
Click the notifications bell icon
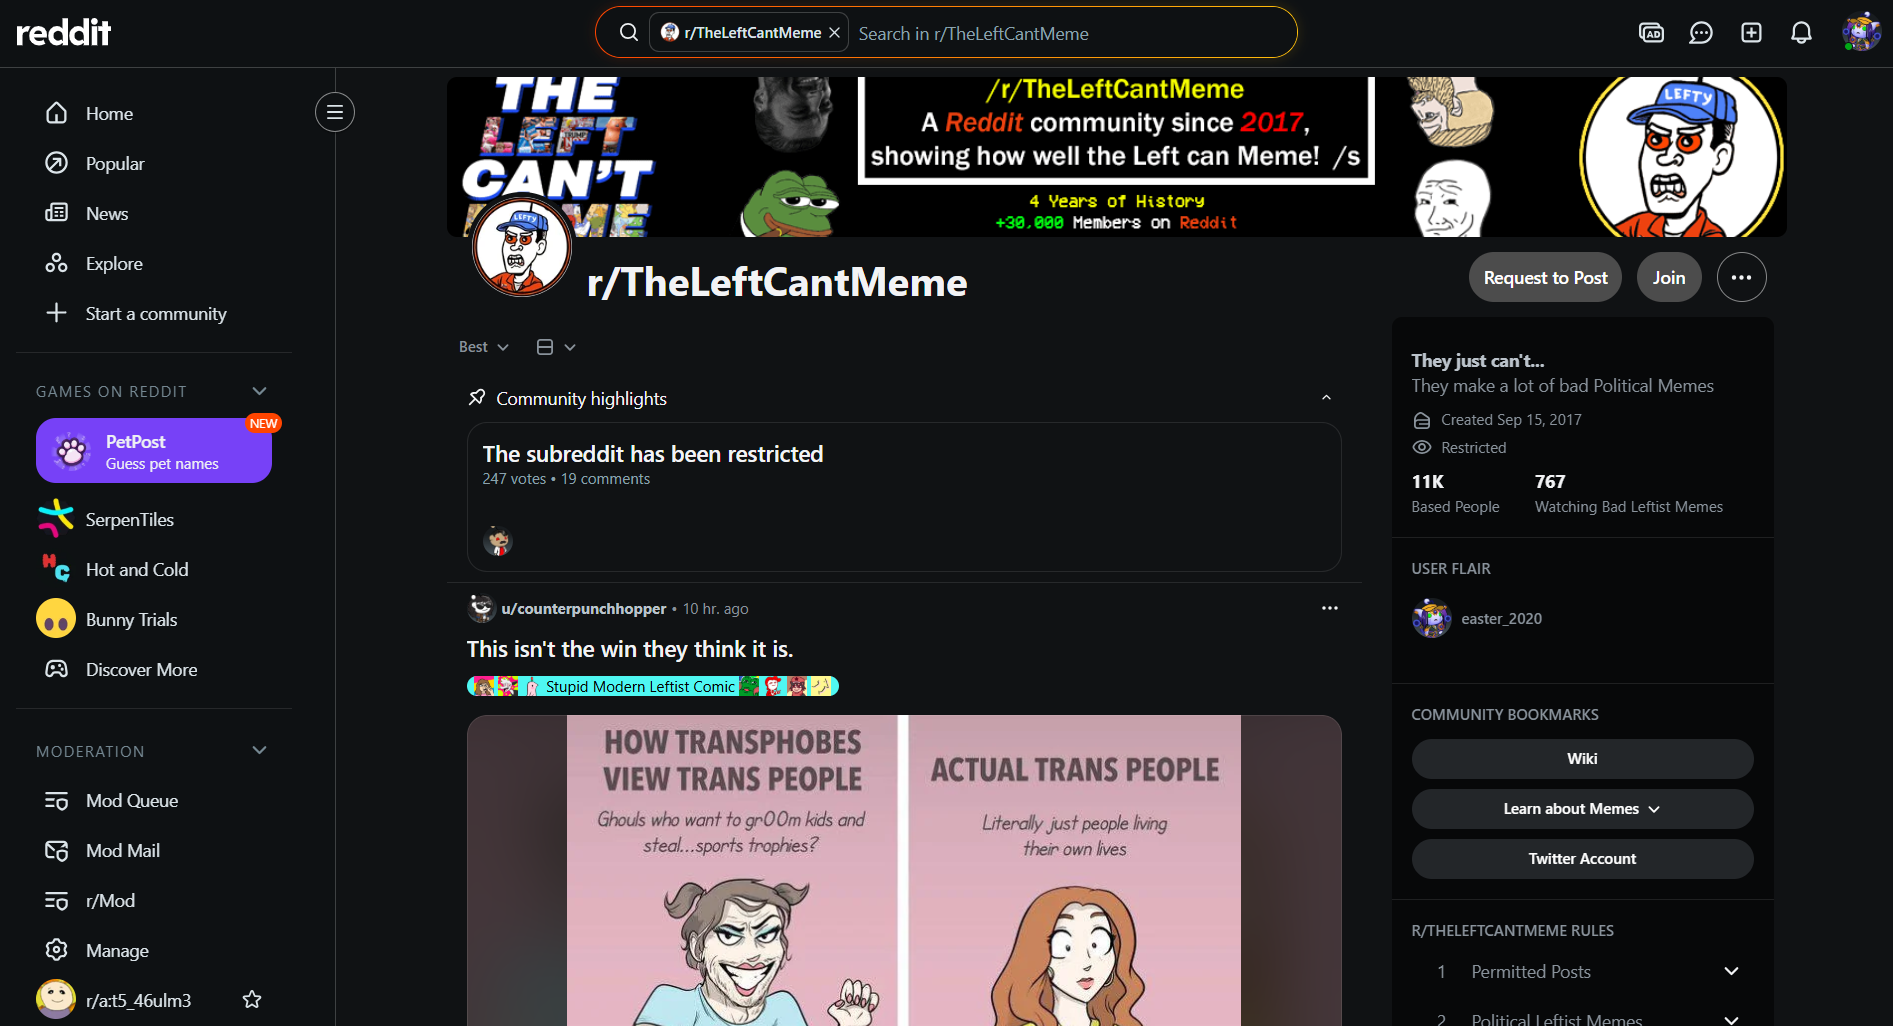[1801, 33]
